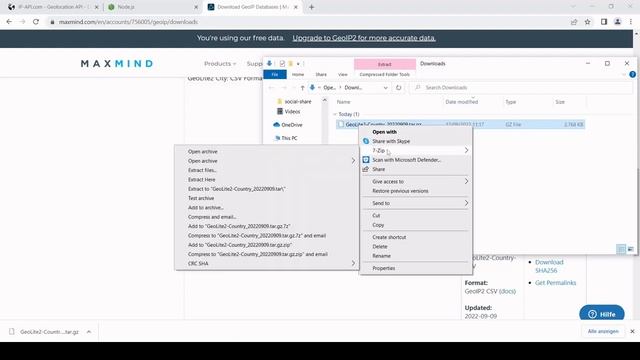Click Create shortcut in context menu
Screen dimensions: 640x360
[389, 237]
